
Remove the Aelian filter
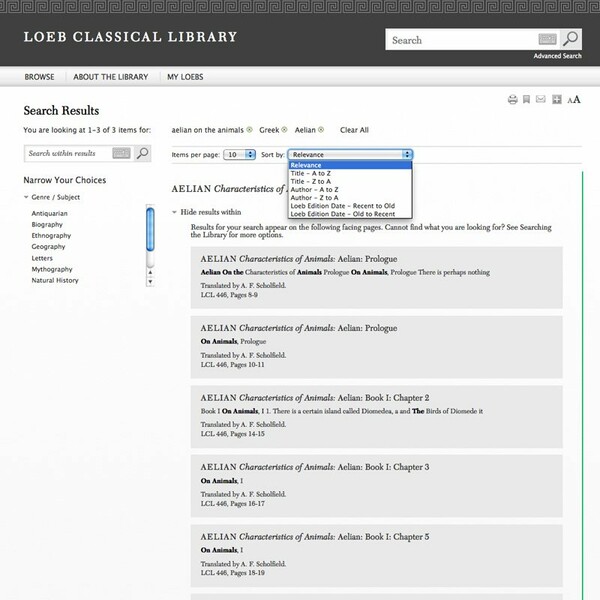(321, 130)
